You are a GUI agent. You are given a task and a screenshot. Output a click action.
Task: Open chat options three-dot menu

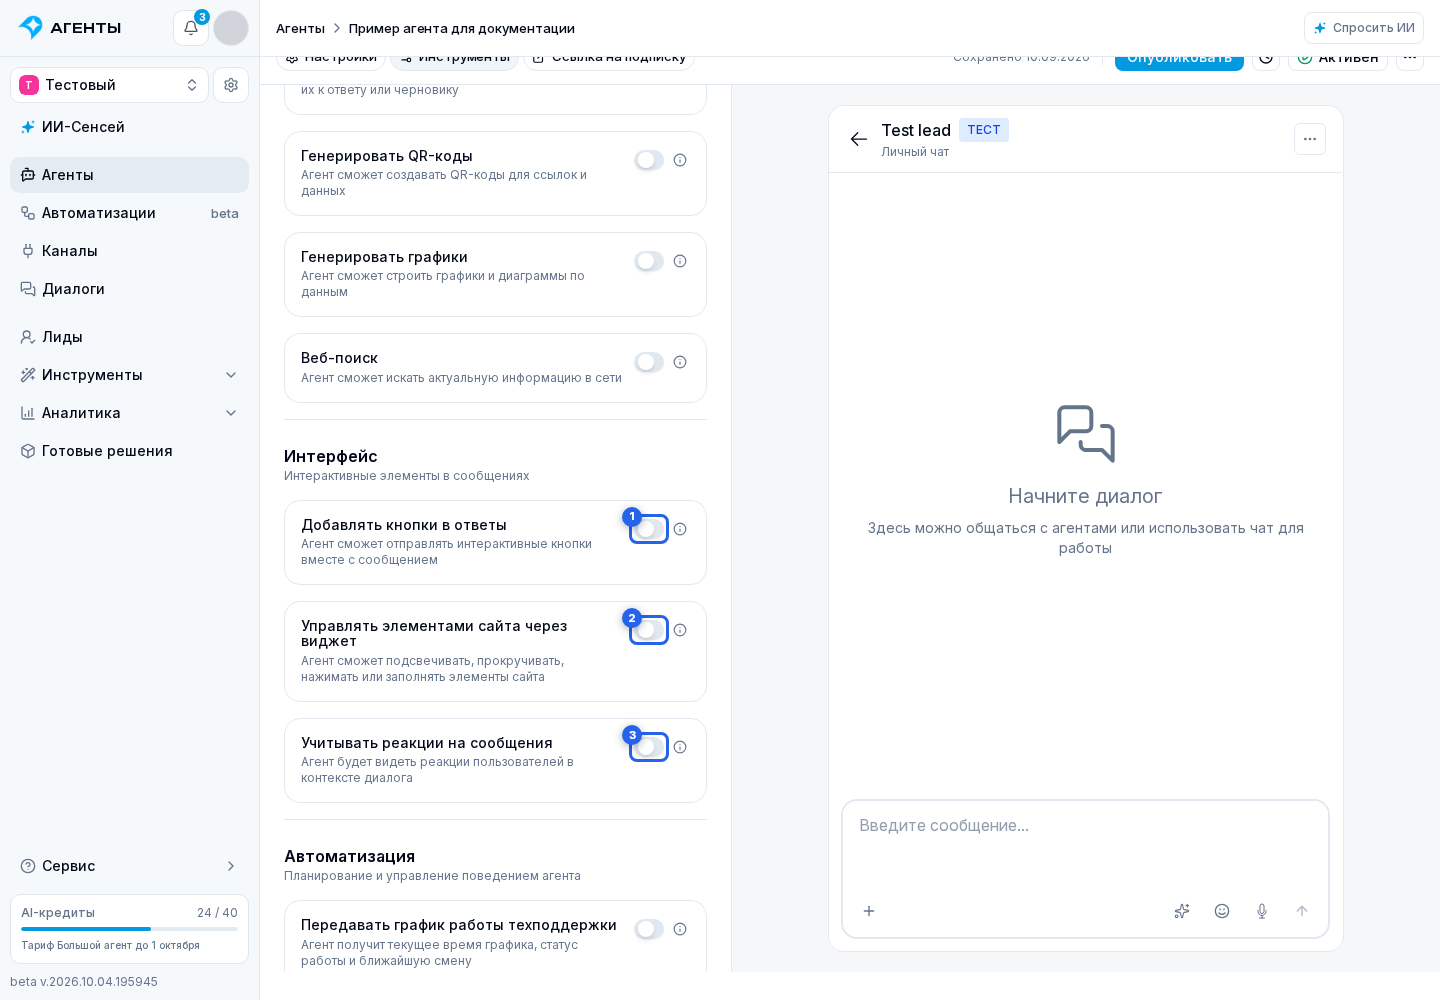(x=1310, y=139)
